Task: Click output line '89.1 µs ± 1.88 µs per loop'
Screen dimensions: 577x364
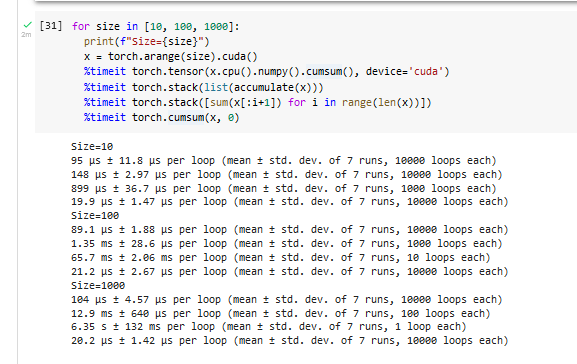Action: coord(290,230)
